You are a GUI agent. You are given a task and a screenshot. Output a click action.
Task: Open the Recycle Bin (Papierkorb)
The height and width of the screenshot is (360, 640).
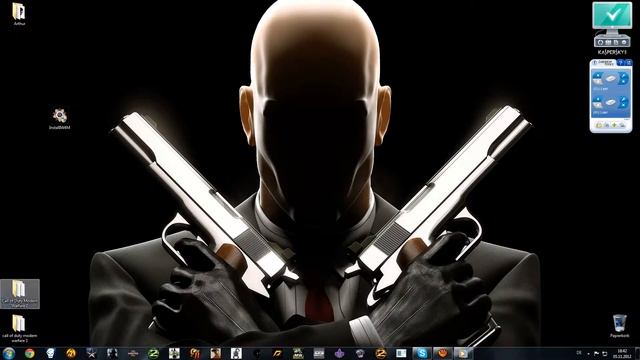coord(619,325)
